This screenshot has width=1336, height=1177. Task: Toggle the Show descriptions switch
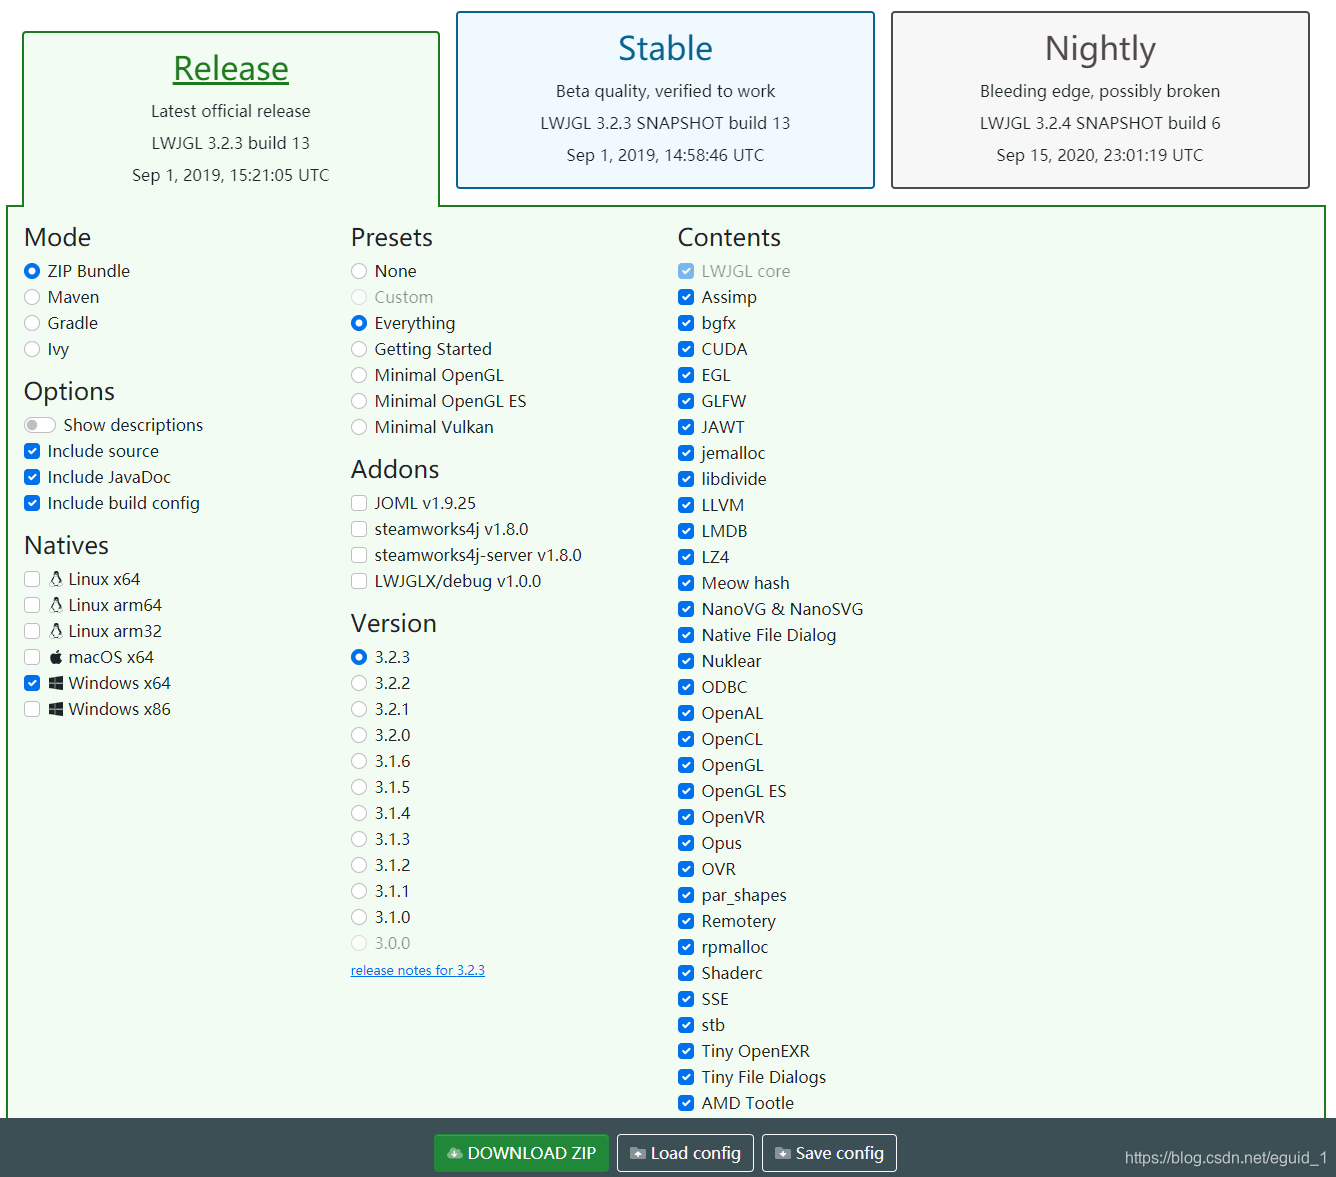point(40,425)
